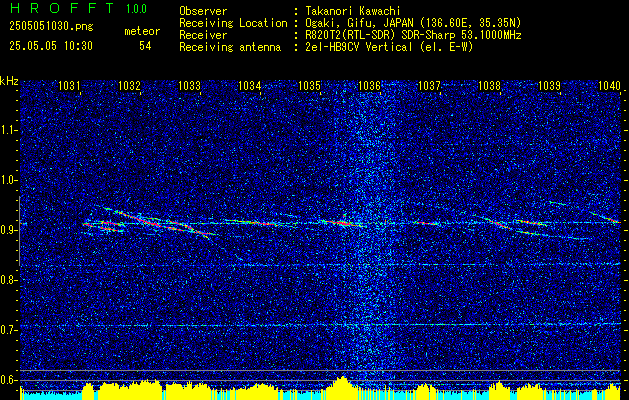Click time marker 1034
Image resolution: width=629 pixels, height=400 pixels.
coord(250,85)
